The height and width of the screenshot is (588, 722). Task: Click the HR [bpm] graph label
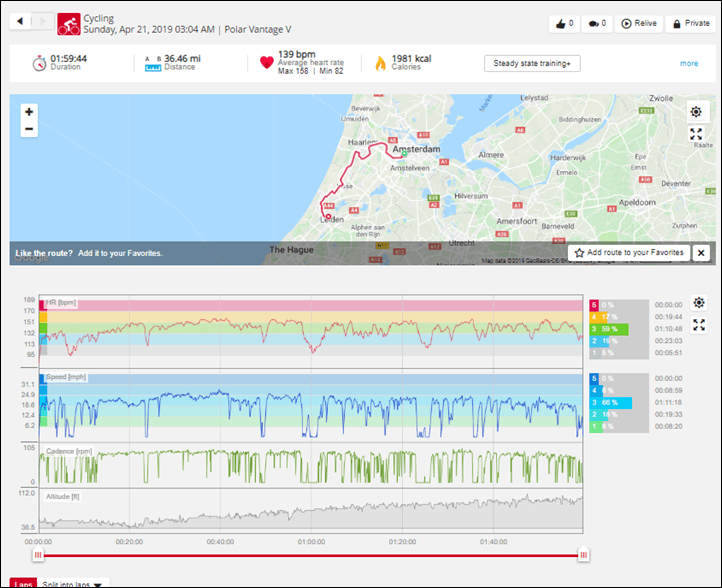pyautogui.click(x=60, y=303)
